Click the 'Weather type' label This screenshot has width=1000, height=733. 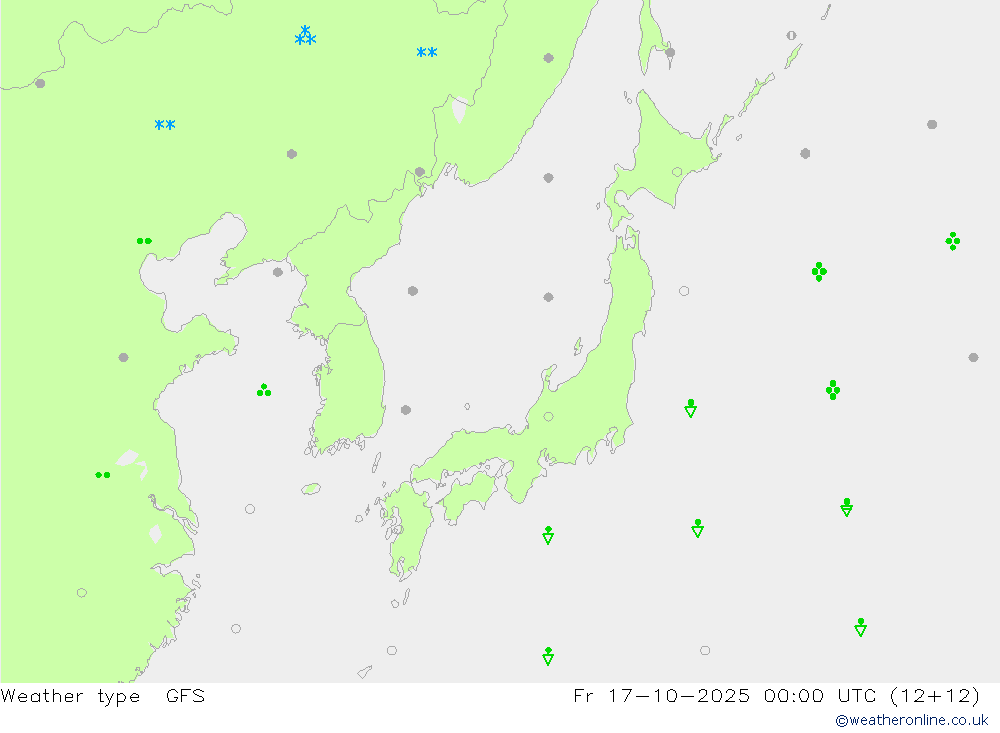70,696
